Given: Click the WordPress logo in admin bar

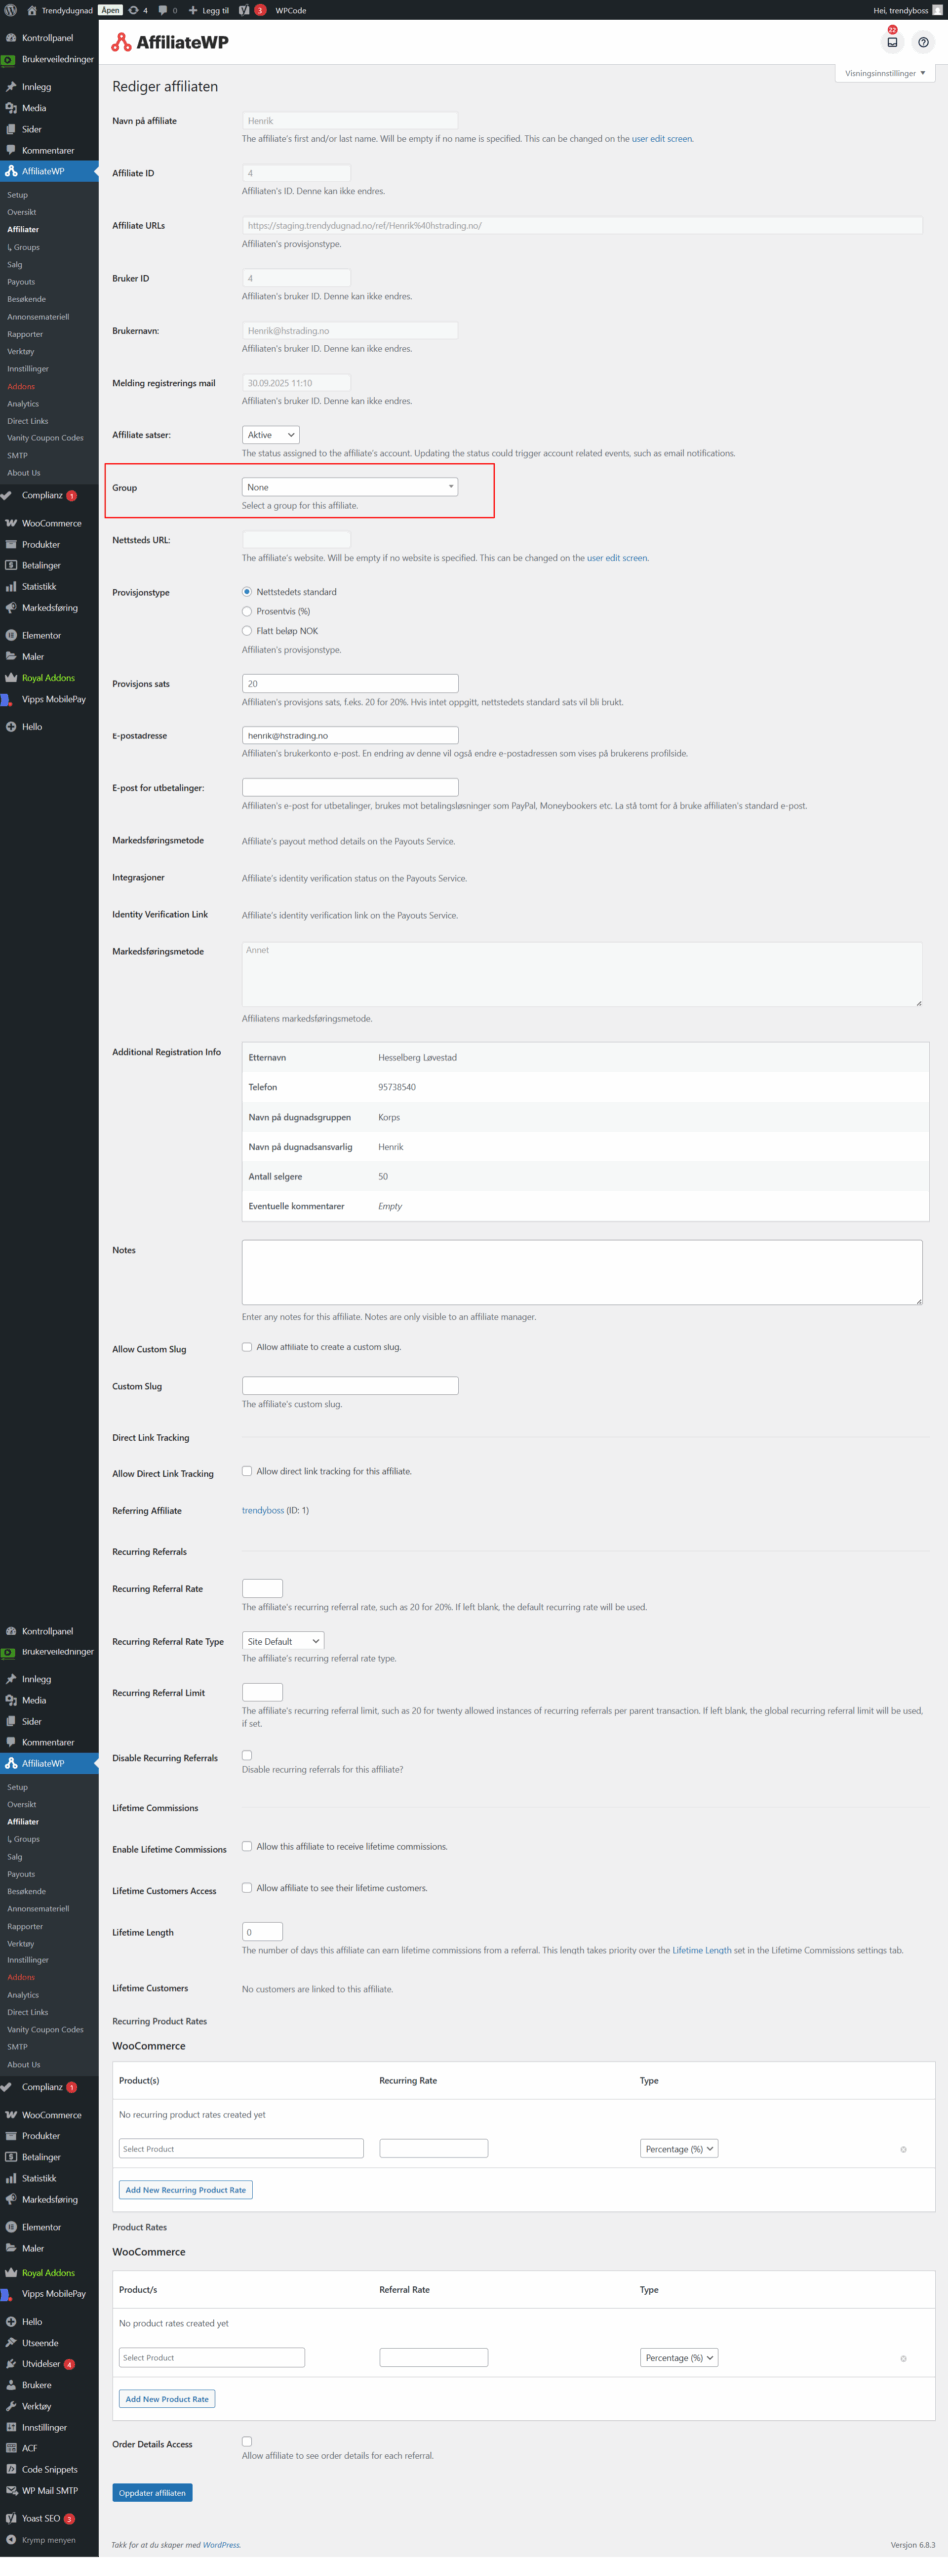Looking at the screenshot, I should (11, 10).
